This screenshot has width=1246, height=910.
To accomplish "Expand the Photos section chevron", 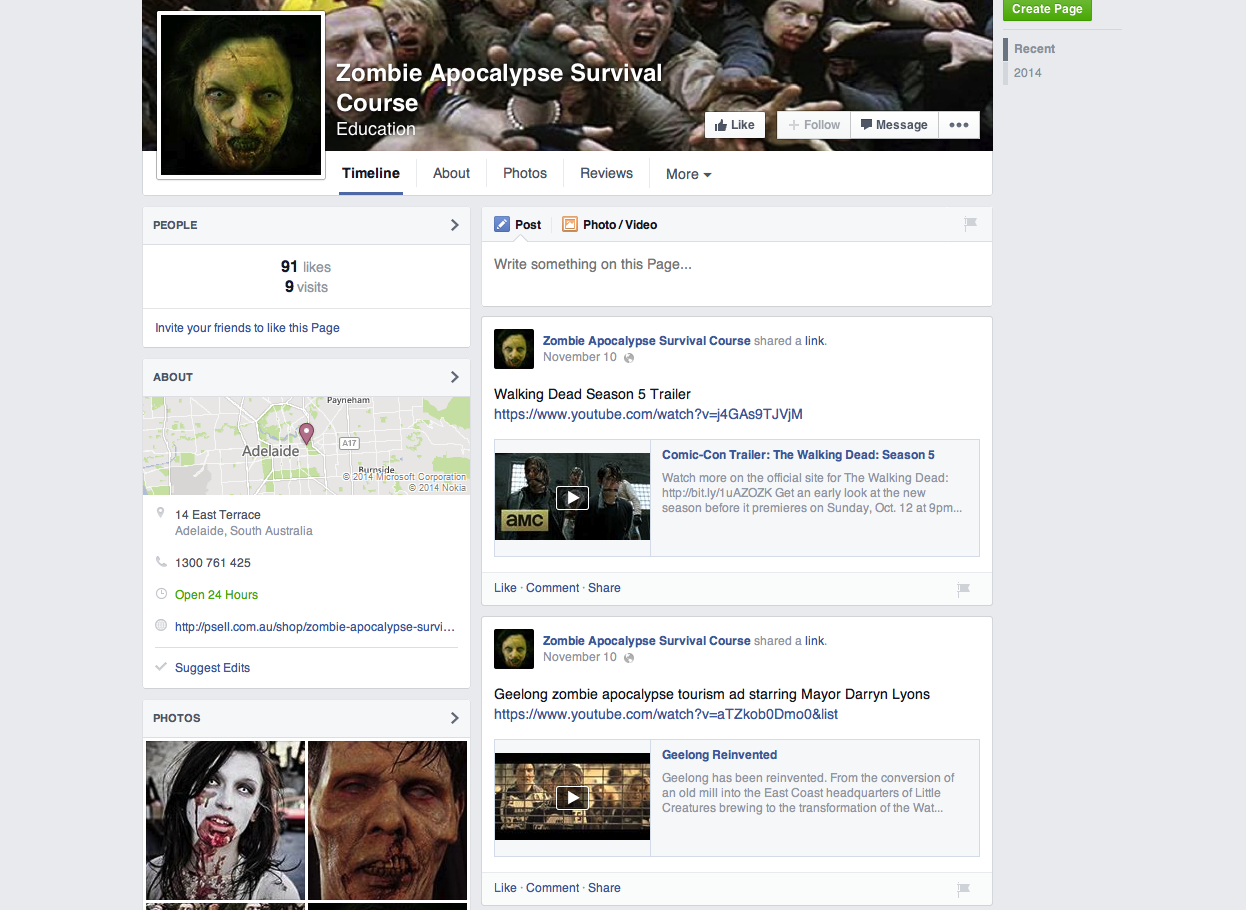I will 454,718.
